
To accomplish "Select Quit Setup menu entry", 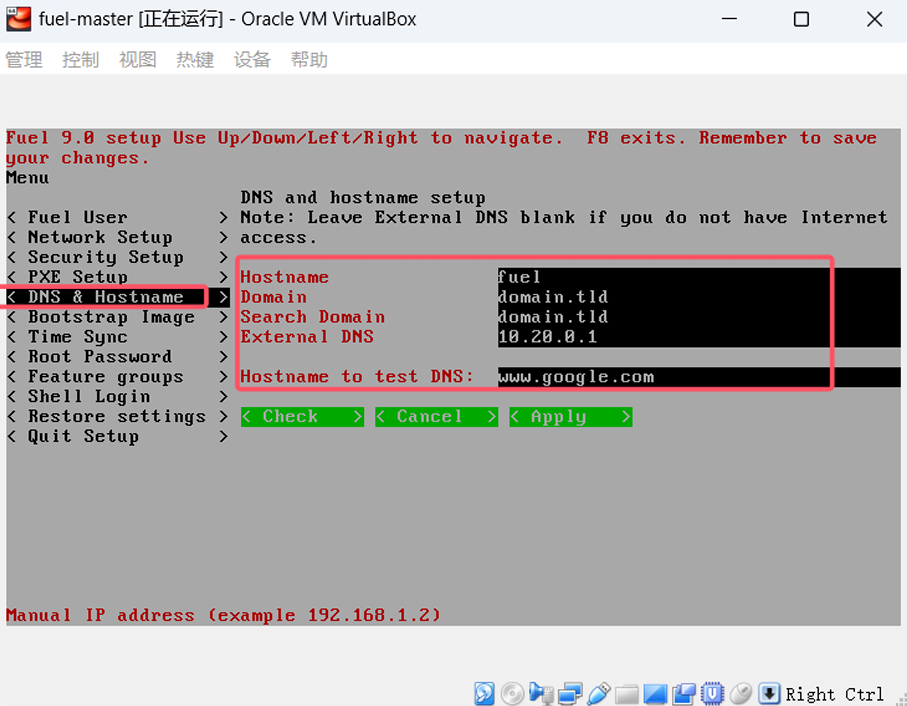I will (x=118, y=436).
